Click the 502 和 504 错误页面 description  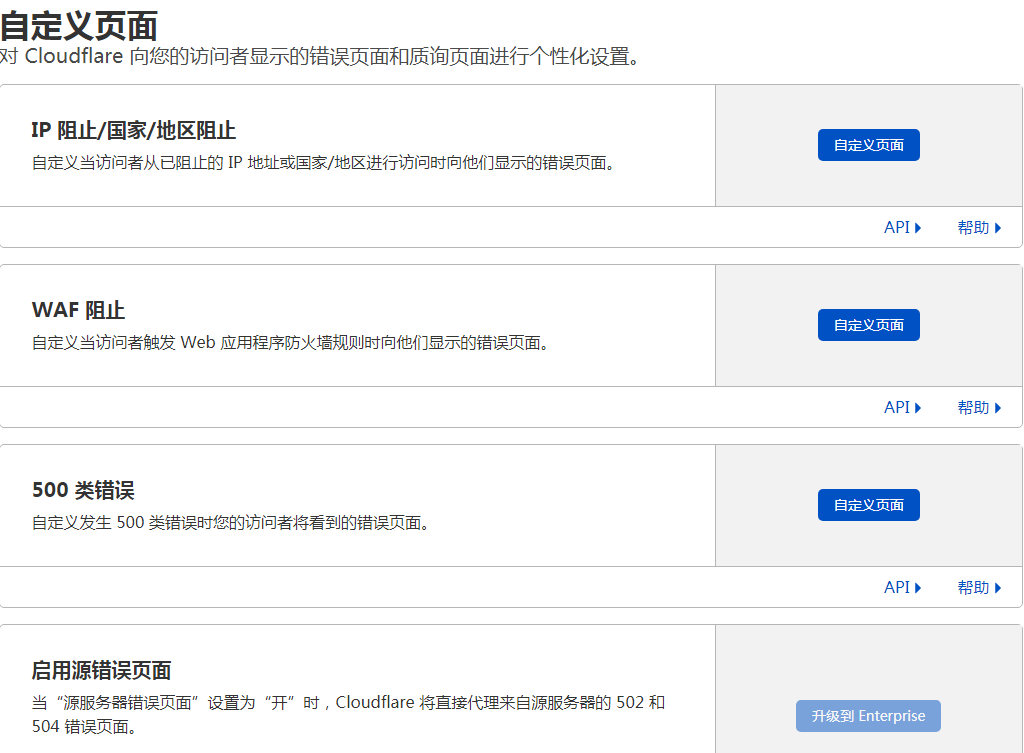(348, 714)
